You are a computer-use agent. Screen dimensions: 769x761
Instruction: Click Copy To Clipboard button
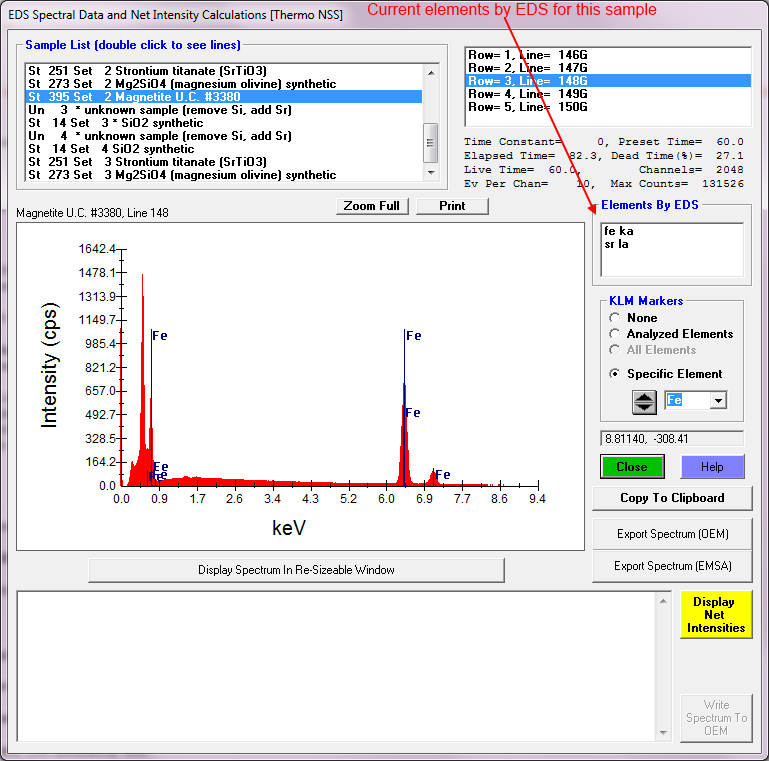(672, 498)
